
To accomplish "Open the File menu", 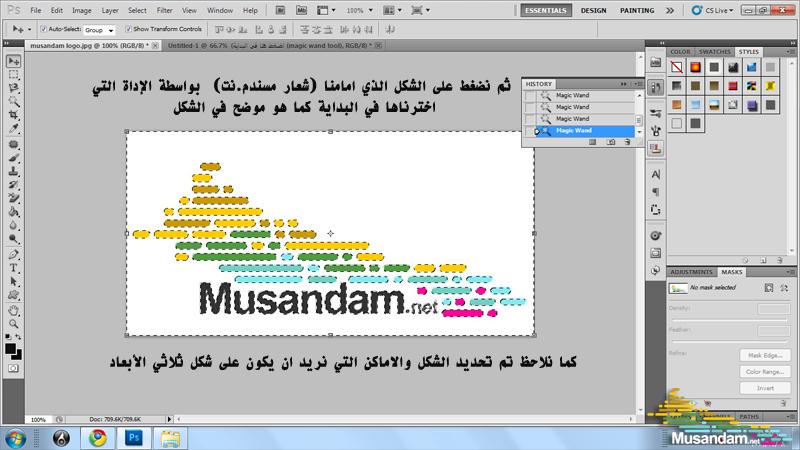I will click(x=36, y=10).
